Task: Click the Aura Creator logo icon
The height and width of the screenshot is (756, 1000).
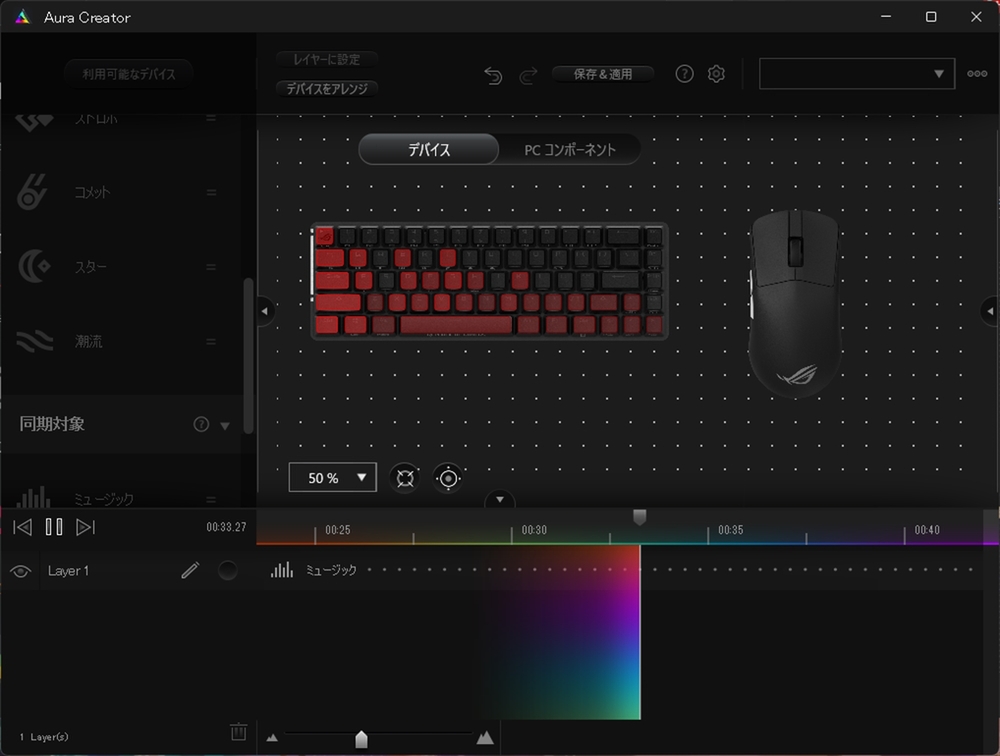Action: point(22,17)
